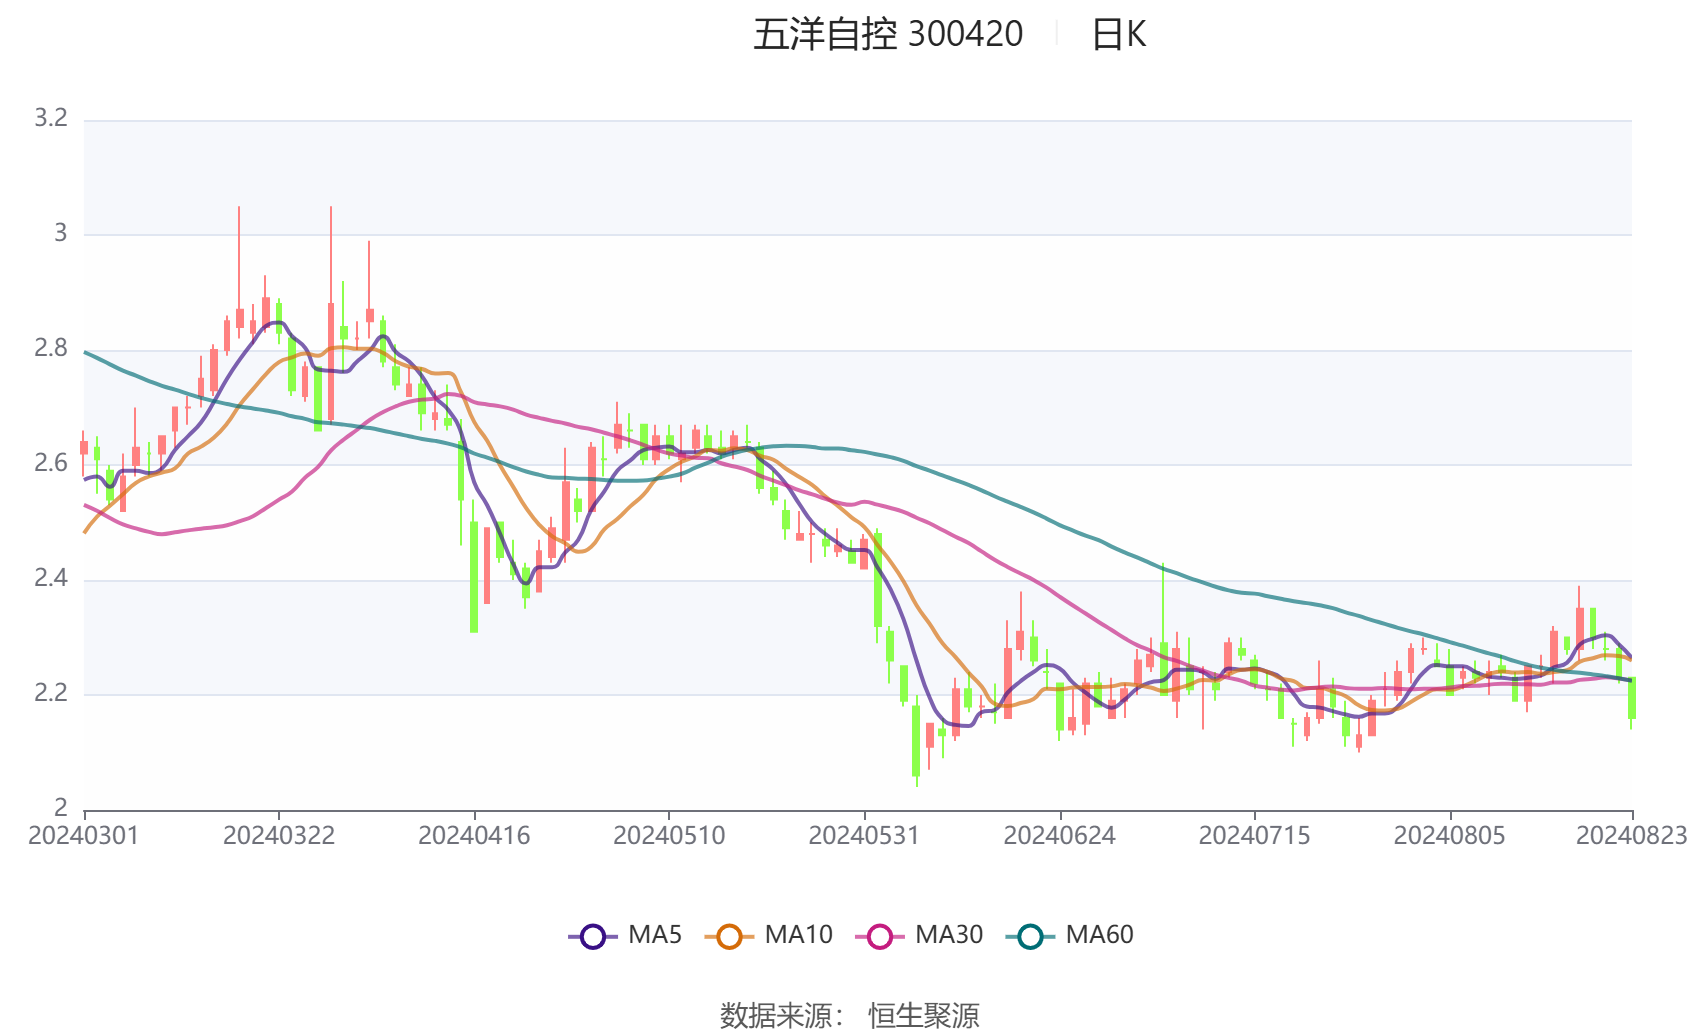Disable the MA60 series via its legend text
This screenshot has height=1034, width=1700.
(1099, 935)
